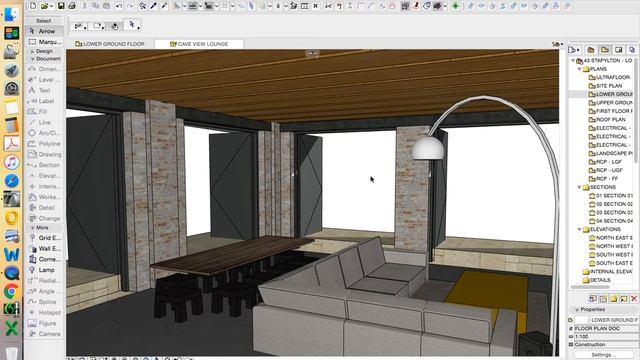Open RCP - LGF view
This screenshot has width=640, height=360.
[x=605, y=162]
